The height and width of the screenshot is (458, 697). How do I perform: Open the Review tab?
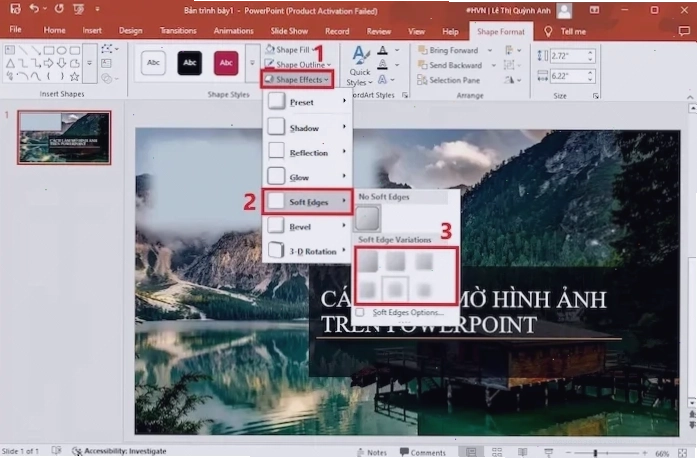tap(378, 31)
